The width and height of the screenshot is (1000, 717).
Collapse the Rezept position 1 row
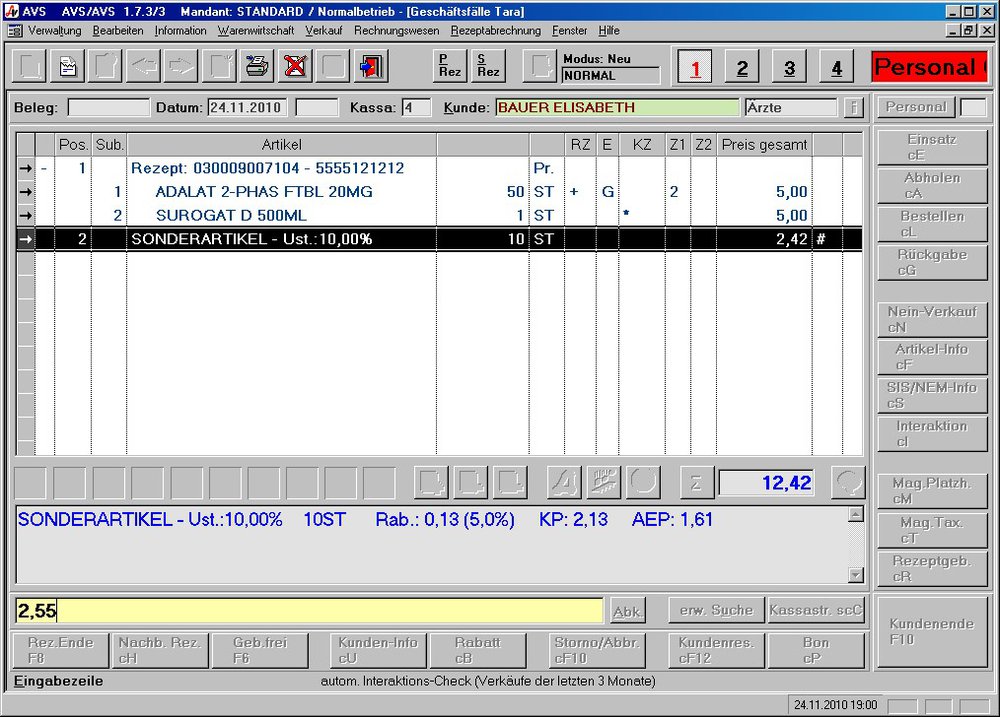click(x=44, y=168)
